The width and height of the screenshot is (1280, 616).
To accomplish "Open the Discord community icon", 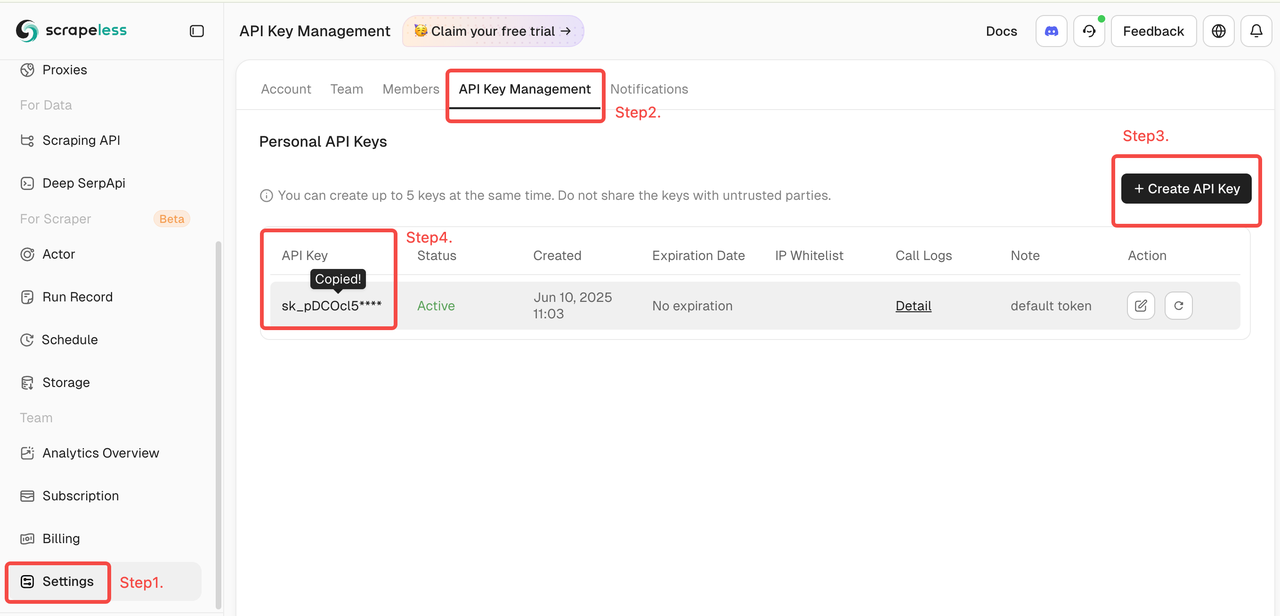I will pos(1051,31).
